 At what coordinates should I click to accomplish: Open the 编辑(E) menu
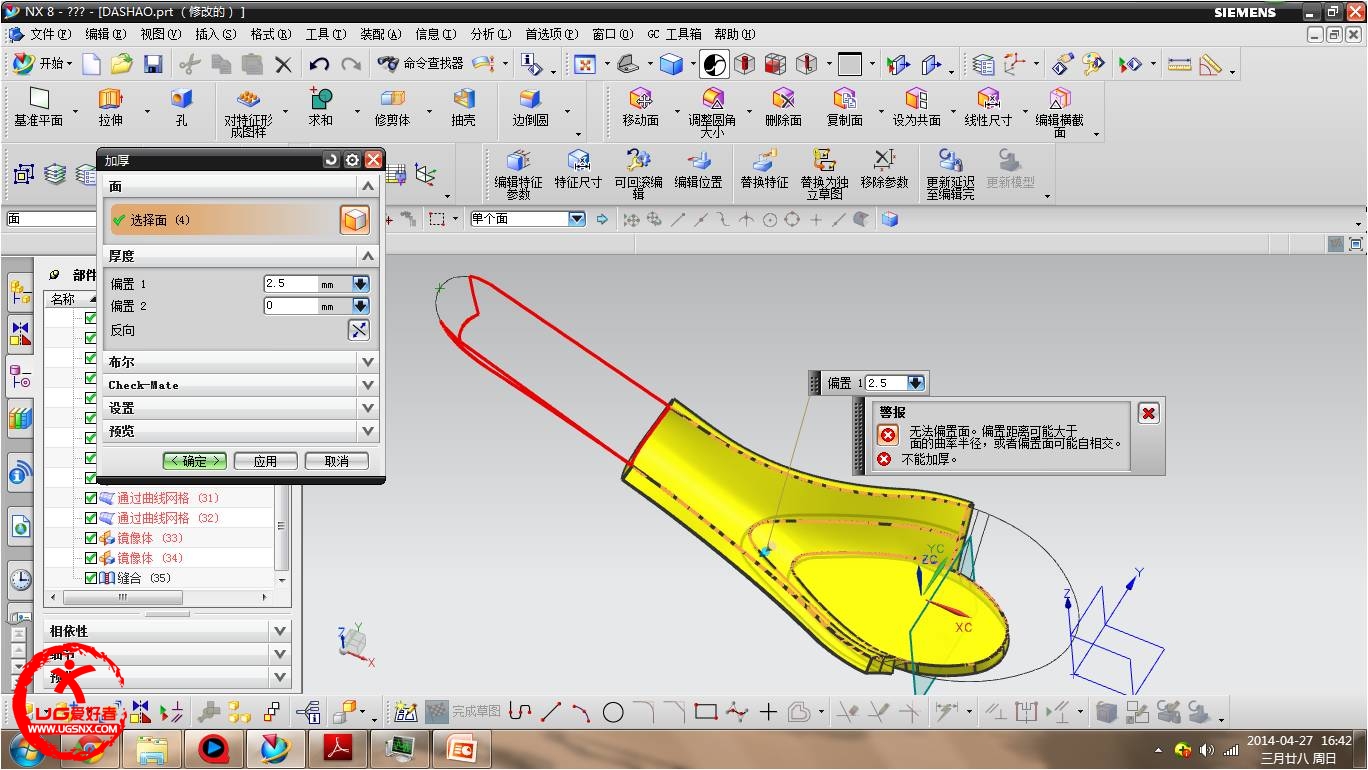click(x=105, y=34)
